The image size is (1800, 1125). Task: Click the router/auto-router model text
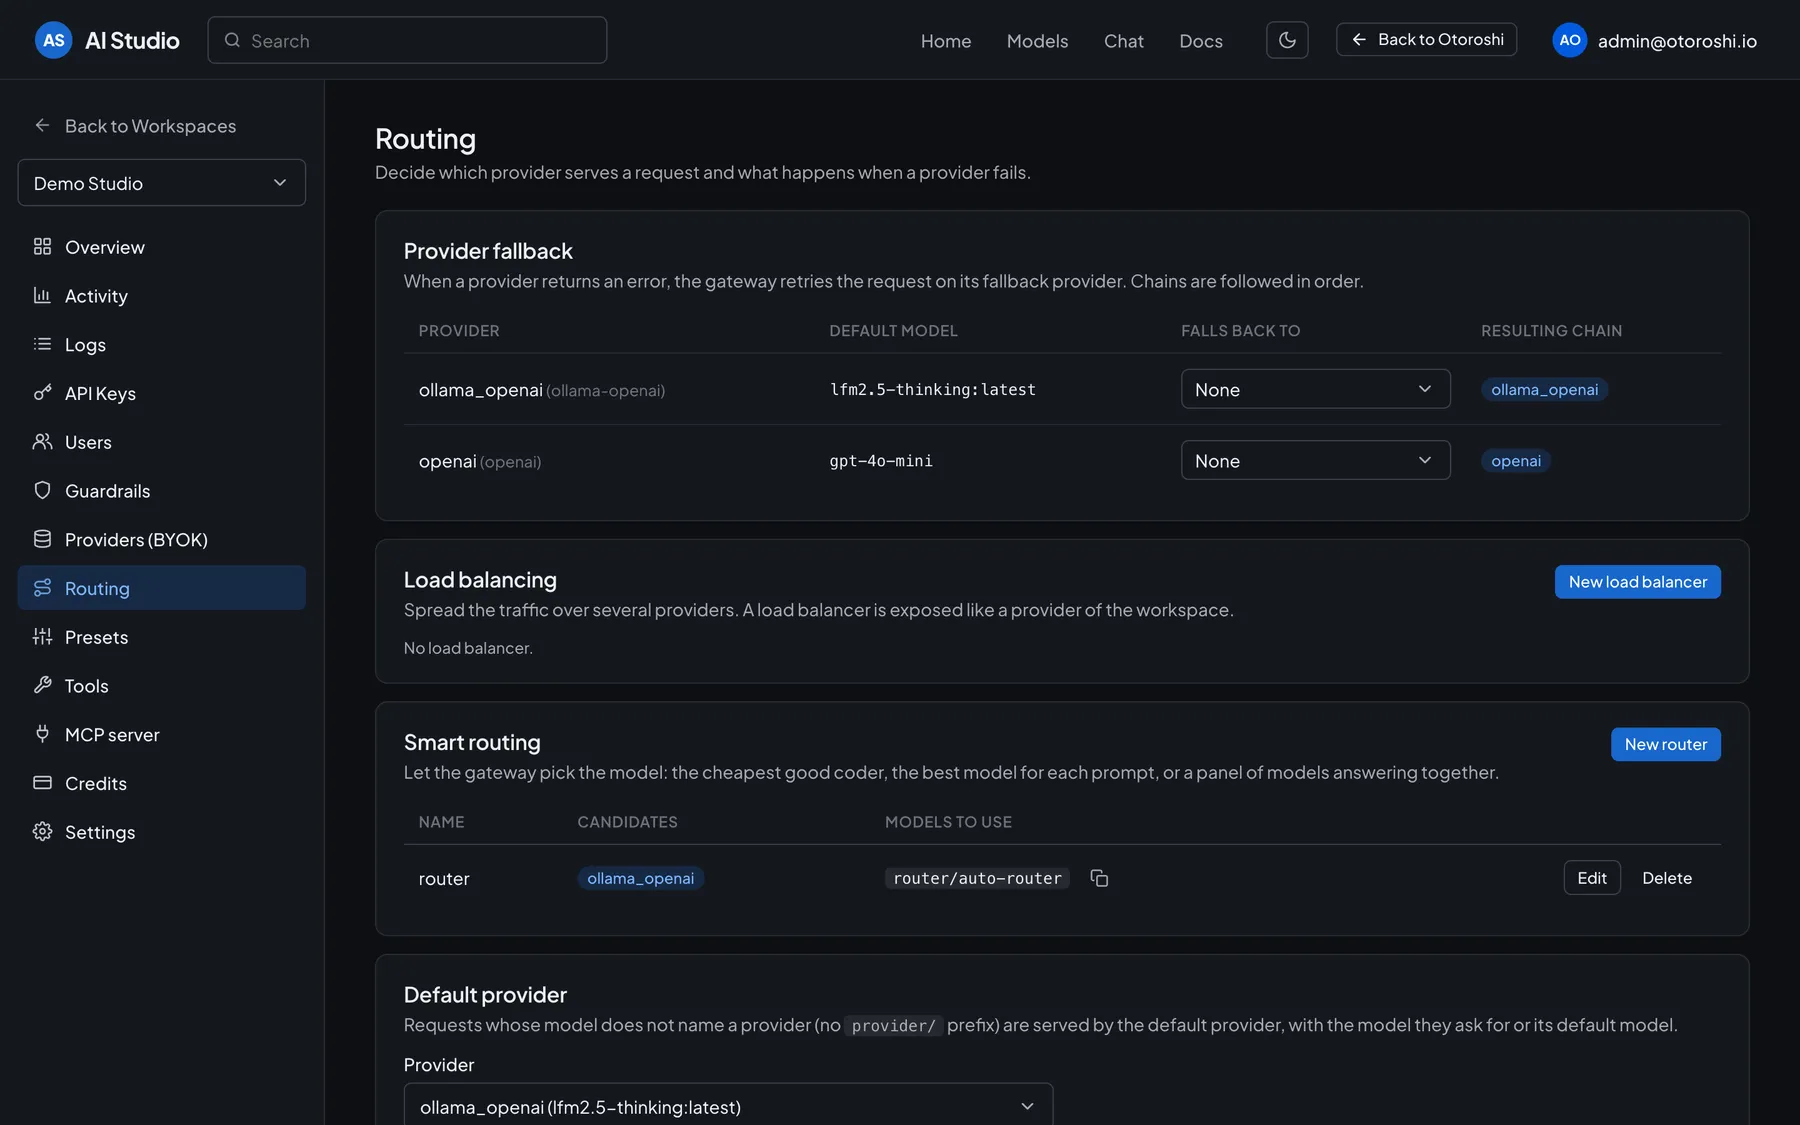[977, 878]
